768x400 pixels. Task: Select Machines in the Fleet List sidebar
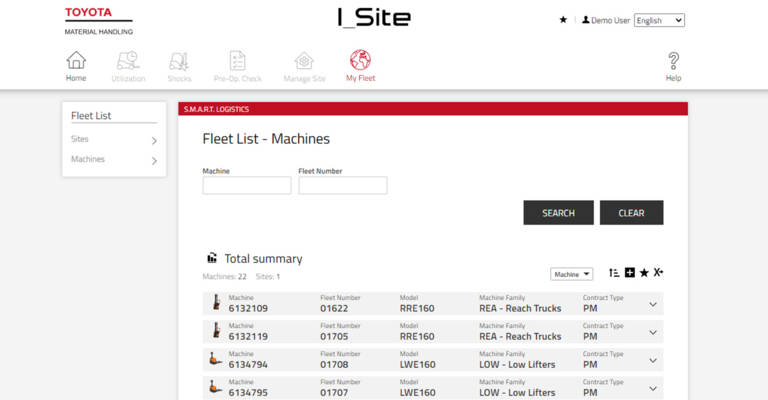pyautogui.click(x=88, y=159)
